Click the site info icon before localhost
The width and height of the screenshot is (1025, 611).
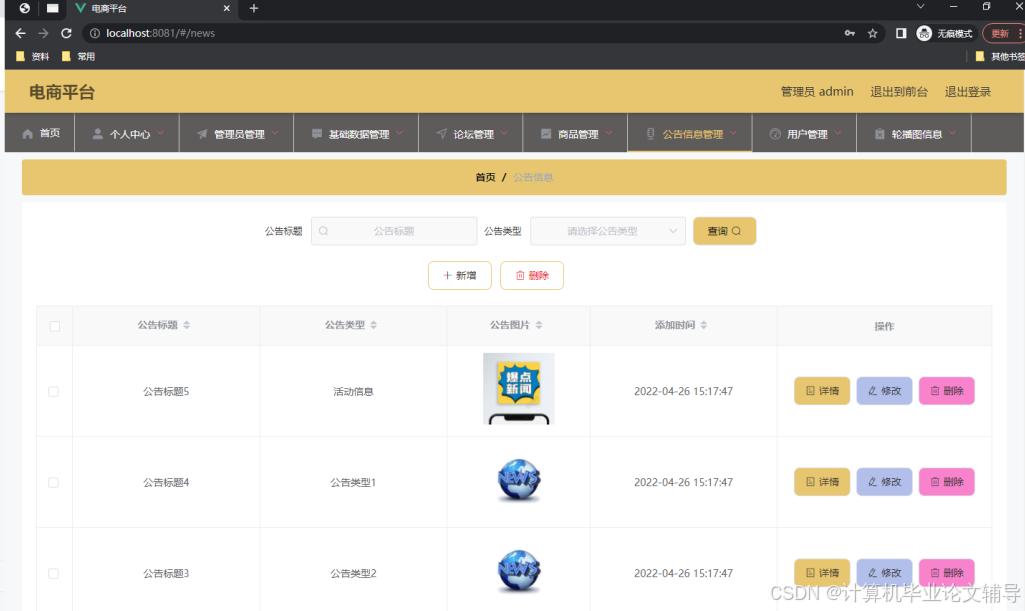[95, 33]
